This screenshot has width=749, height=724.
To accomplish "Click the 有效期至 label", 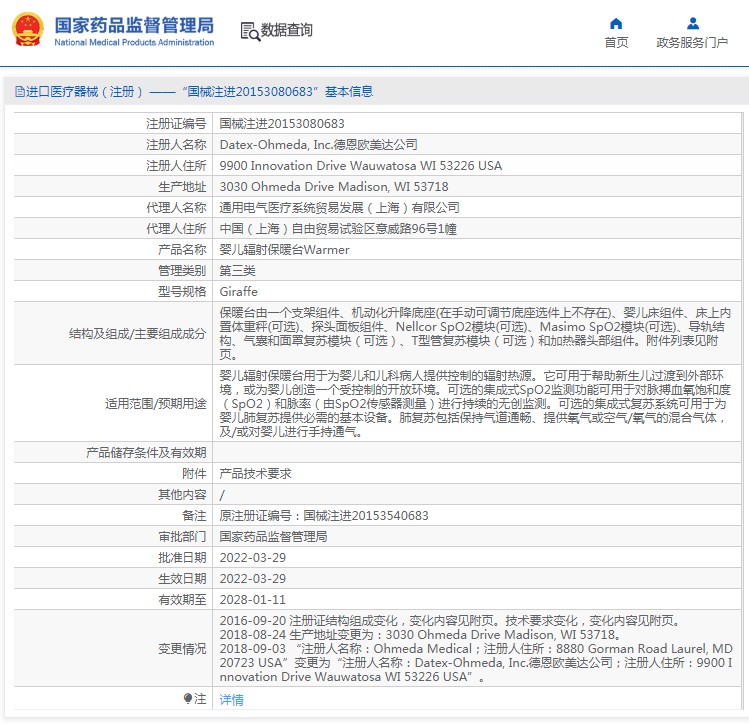I will click(x=182, y=600).
